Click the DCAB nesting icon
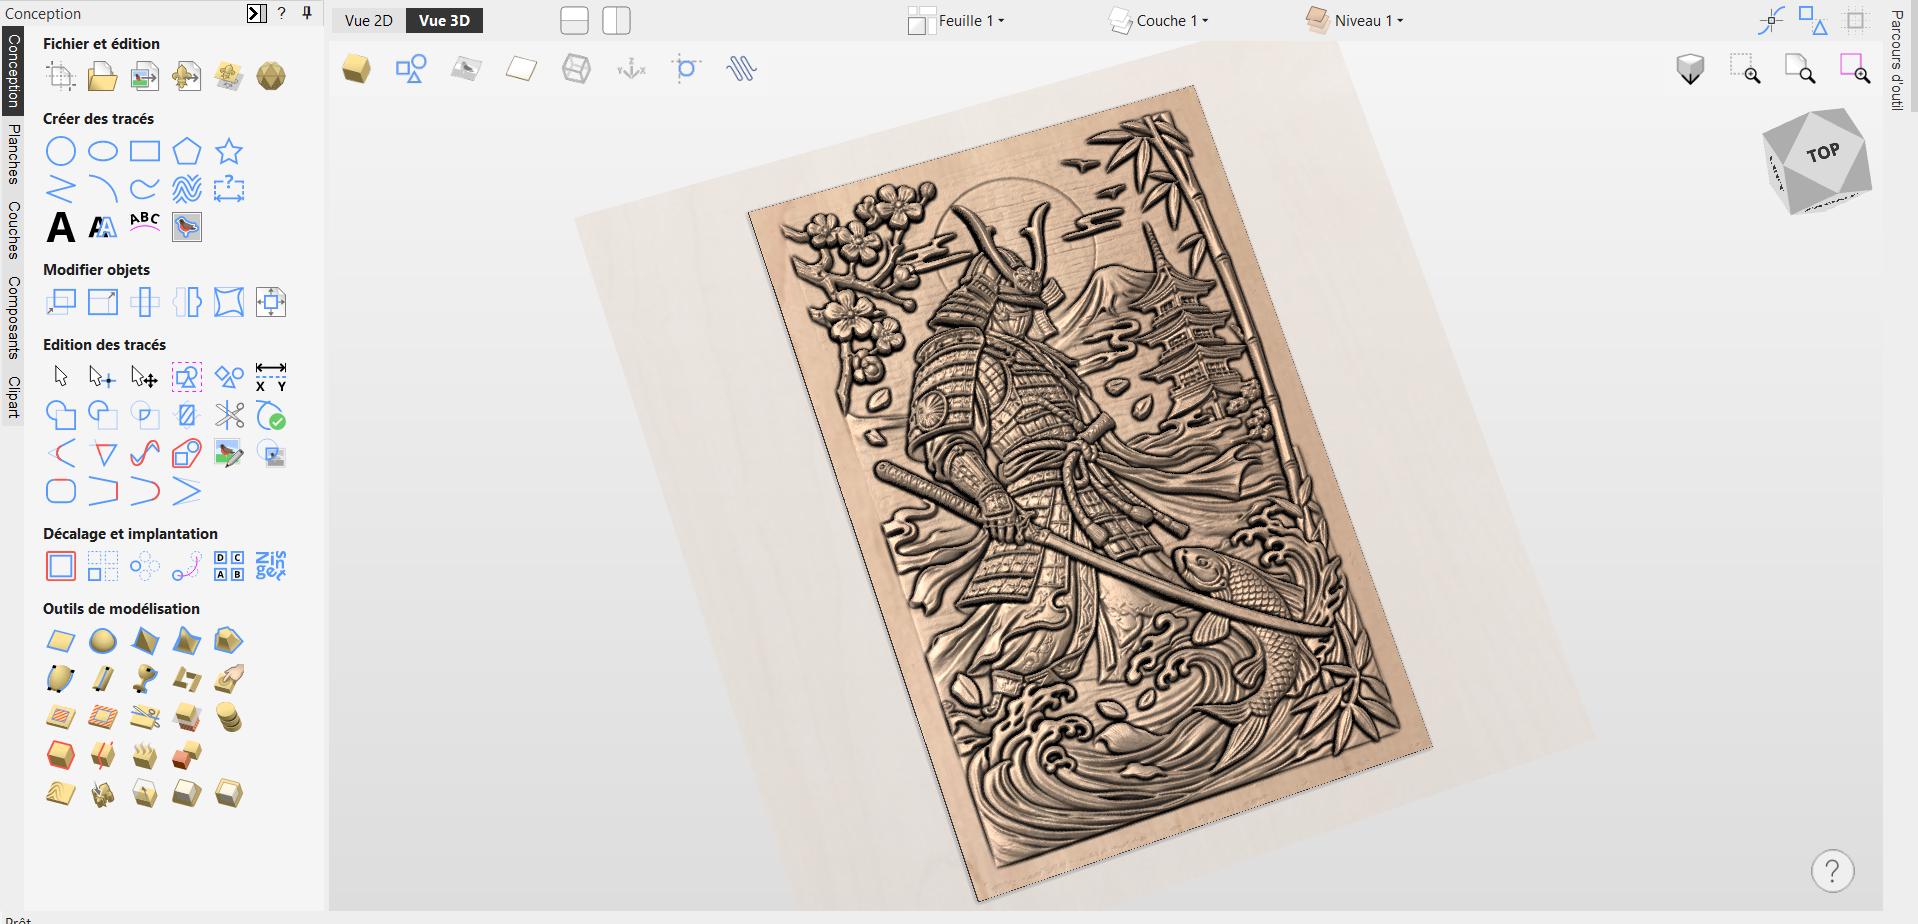1918x924 pixels. coord(229,566)
